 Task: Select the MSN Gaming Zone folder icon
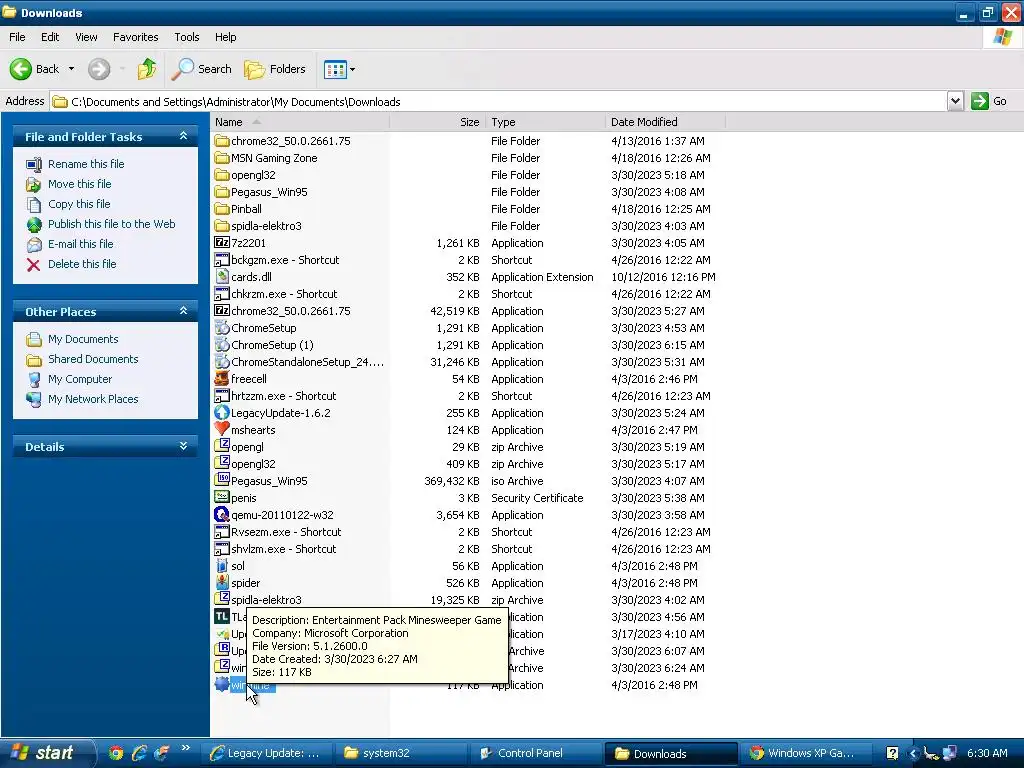(222, 157)
